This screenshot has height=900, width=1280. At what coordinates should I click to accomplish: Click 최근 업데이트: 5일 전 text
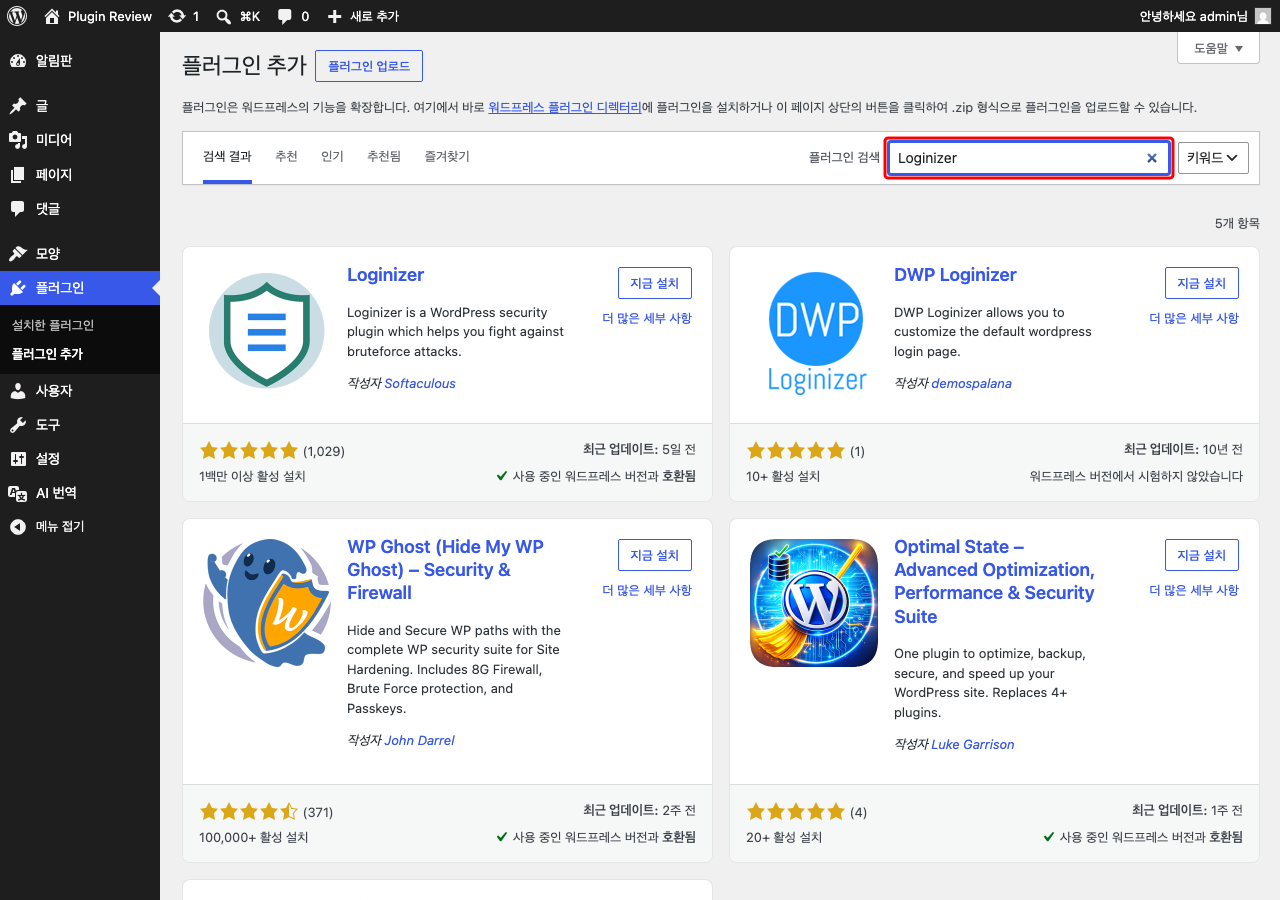[639, 450]
